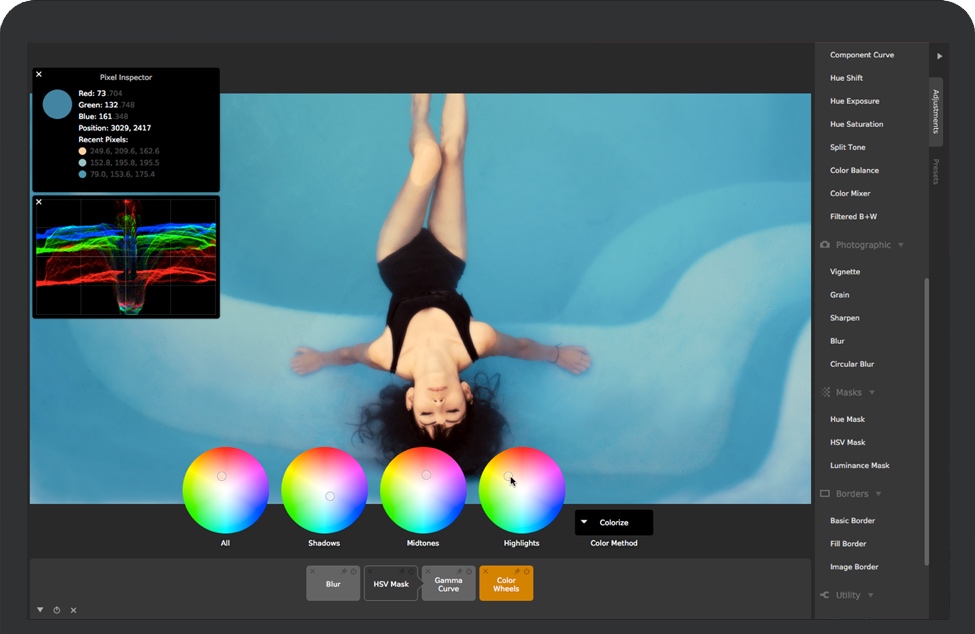This screenshot has width=975, height=634.
Task: Close the waveform scope panel
Action: click(39, 202)
